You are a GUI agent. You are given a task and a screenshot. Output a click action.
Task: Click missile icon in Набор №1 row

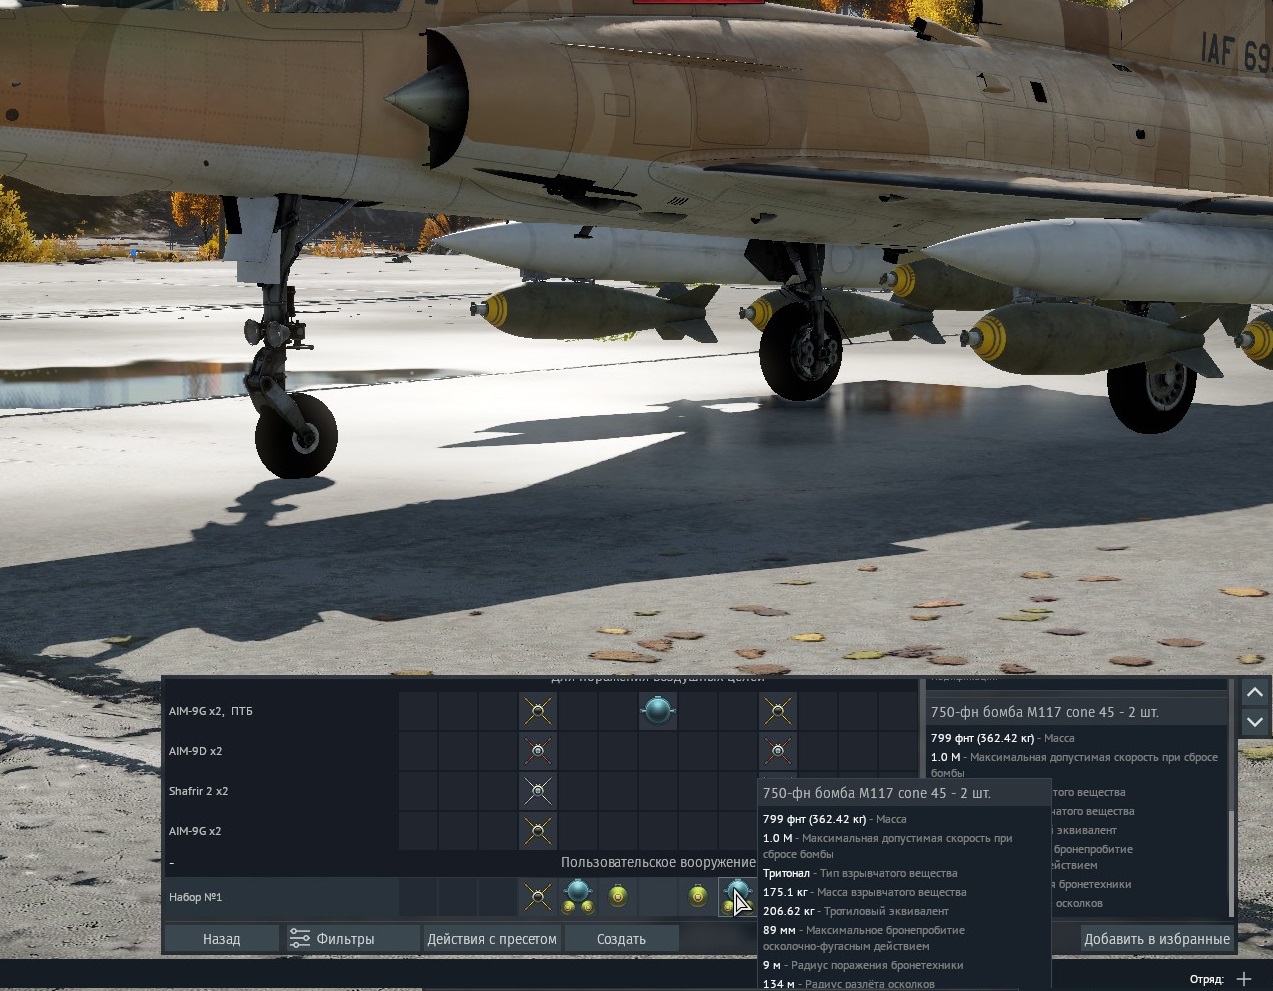point(538,897)
